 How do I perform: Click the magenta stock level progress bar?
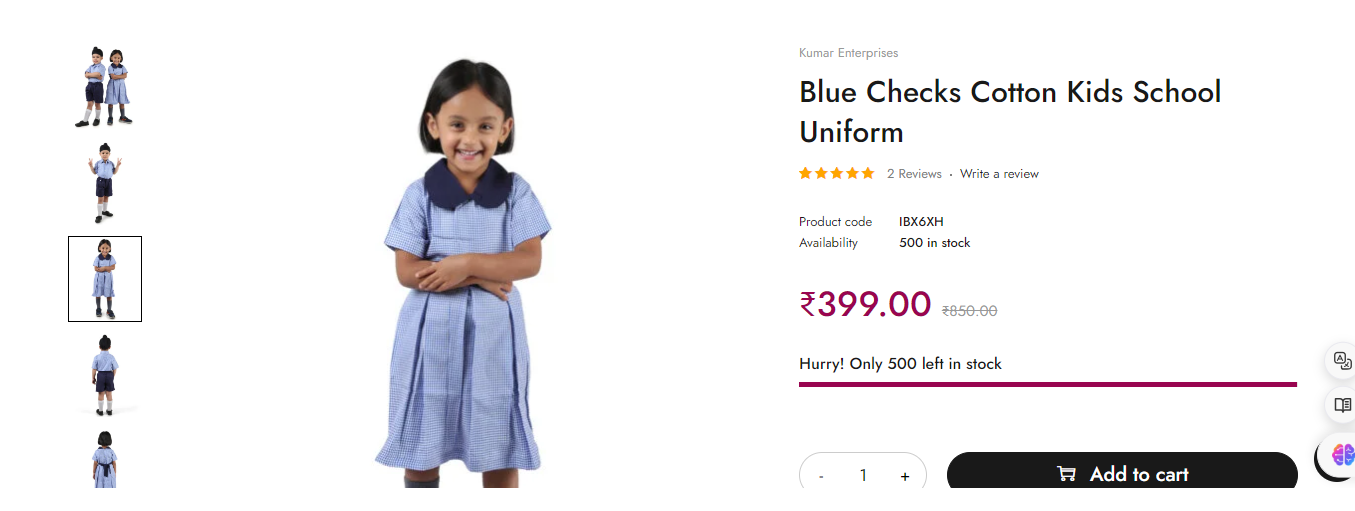[1048, 384]
